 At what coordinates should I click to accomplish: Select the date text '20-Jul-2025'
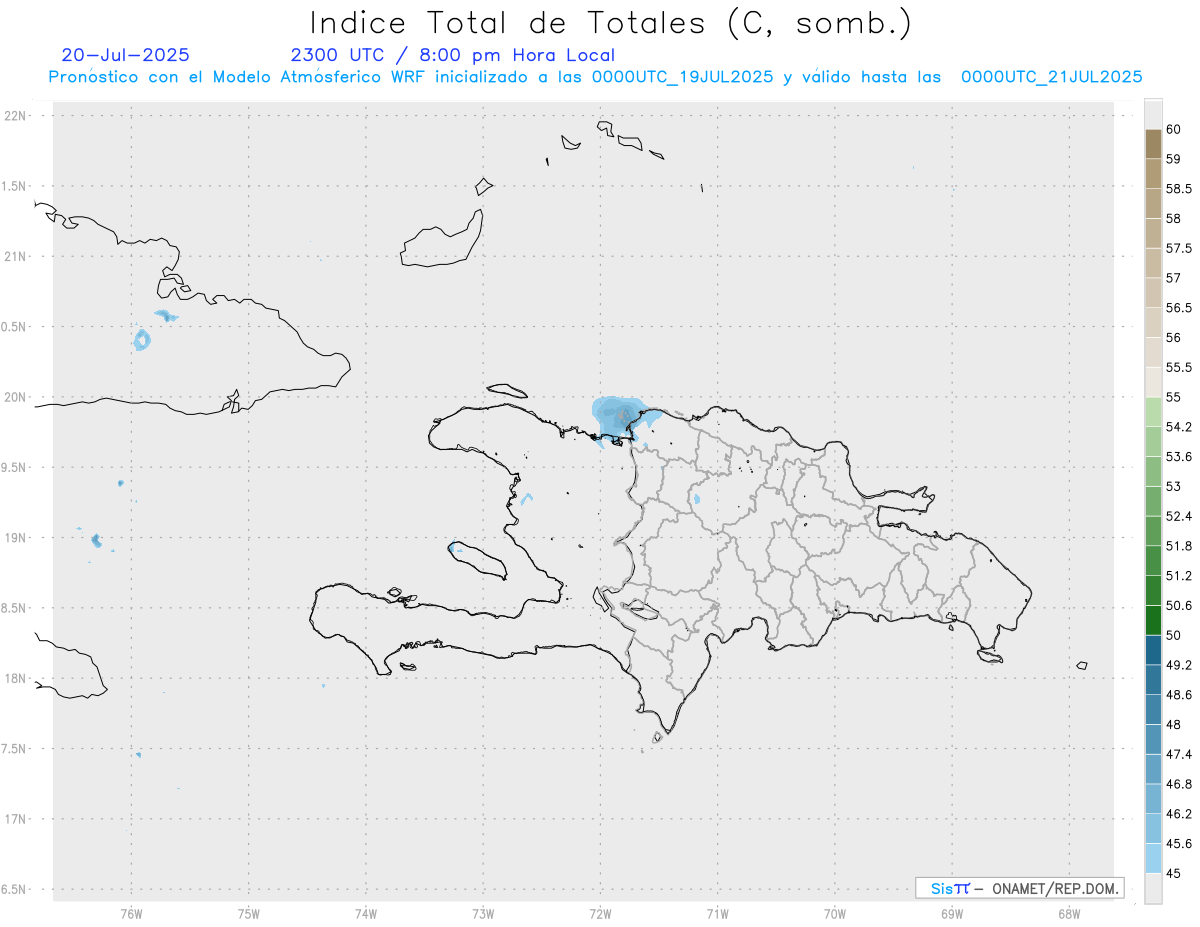[x=125, y=55]
